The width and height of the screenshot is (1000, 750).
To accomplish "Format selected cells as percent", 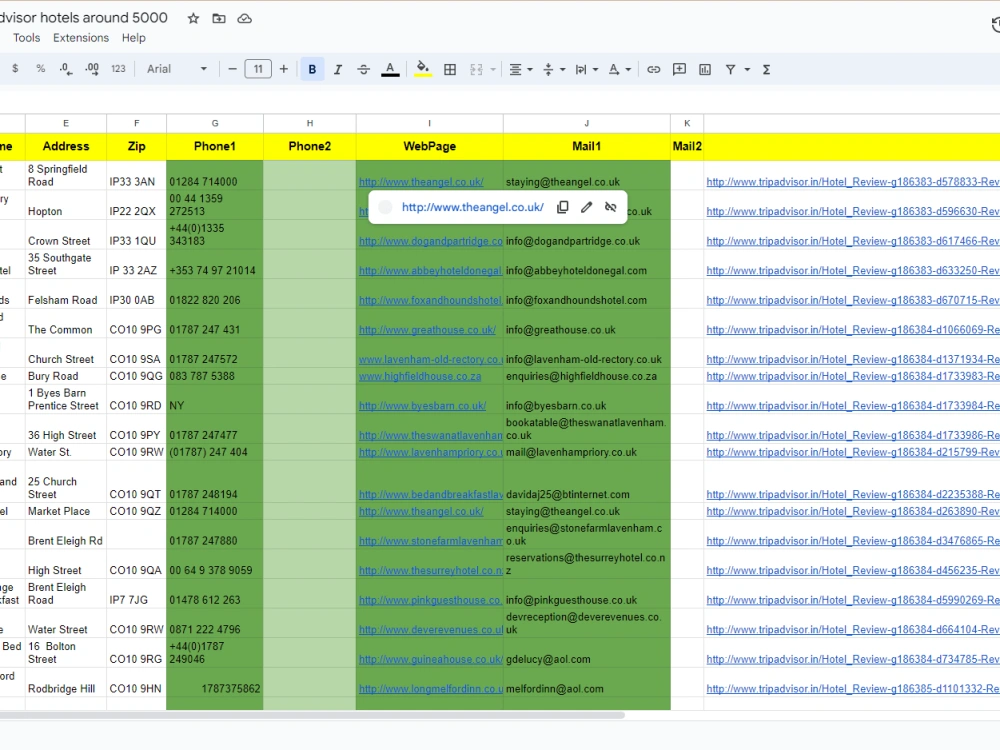I will [x=42, y=68].
